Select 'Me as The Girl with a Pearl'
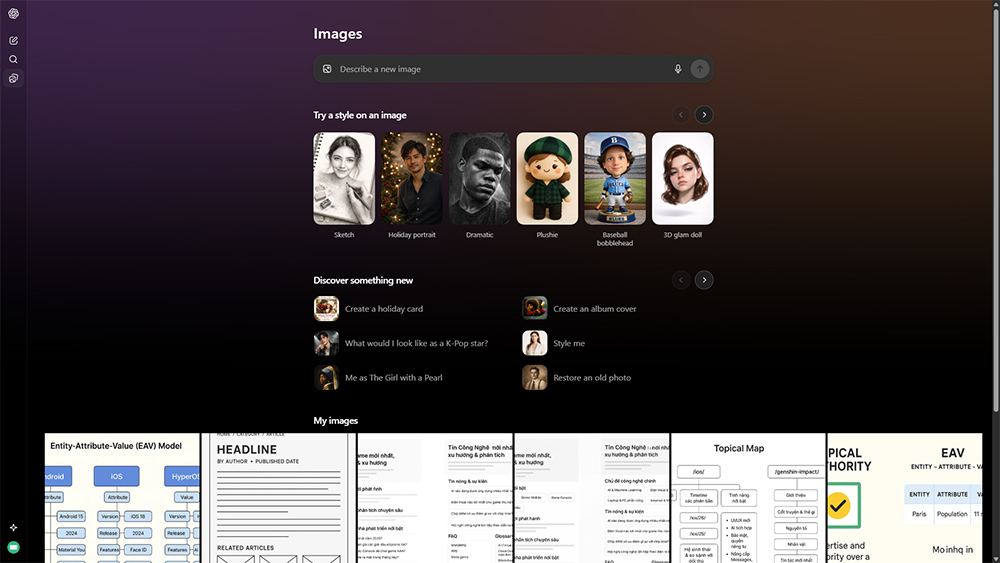Viewport: 1000px width, 563px height. click(x=393, y=377)
